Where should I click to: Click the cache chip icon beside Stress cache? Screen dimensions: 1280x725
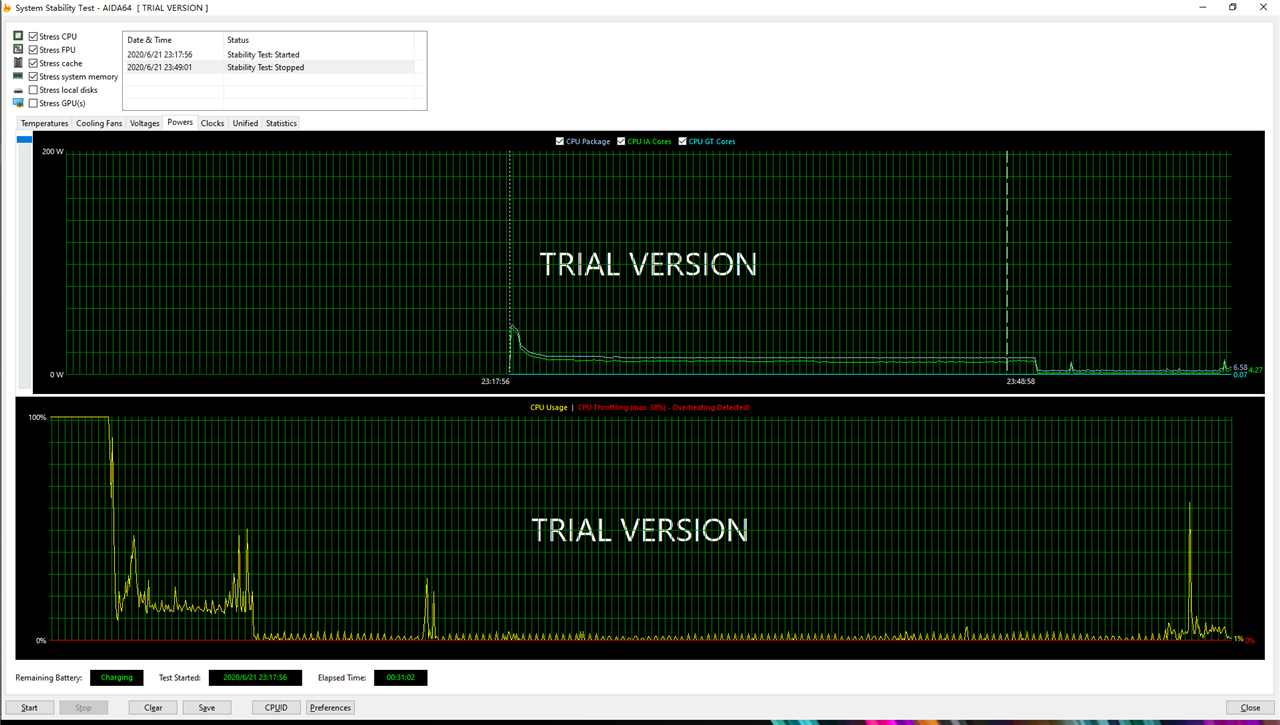click(18, 63)
